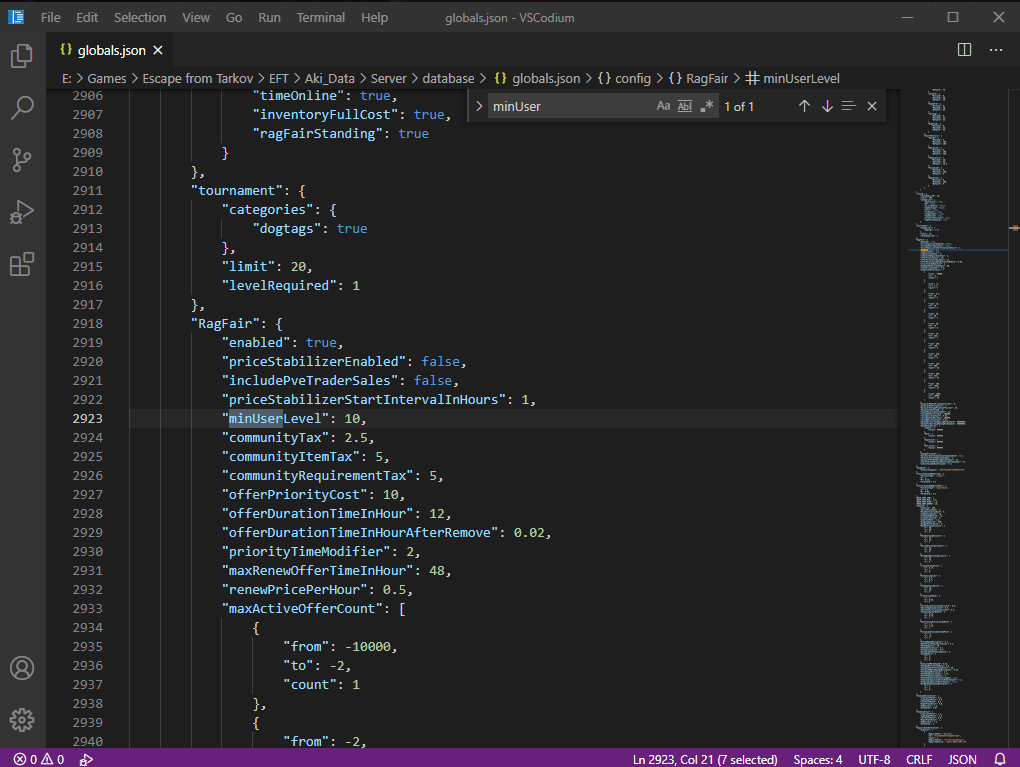1020x767 pixels.
Task: Split the editor to the right
Action: pos(964,50)
